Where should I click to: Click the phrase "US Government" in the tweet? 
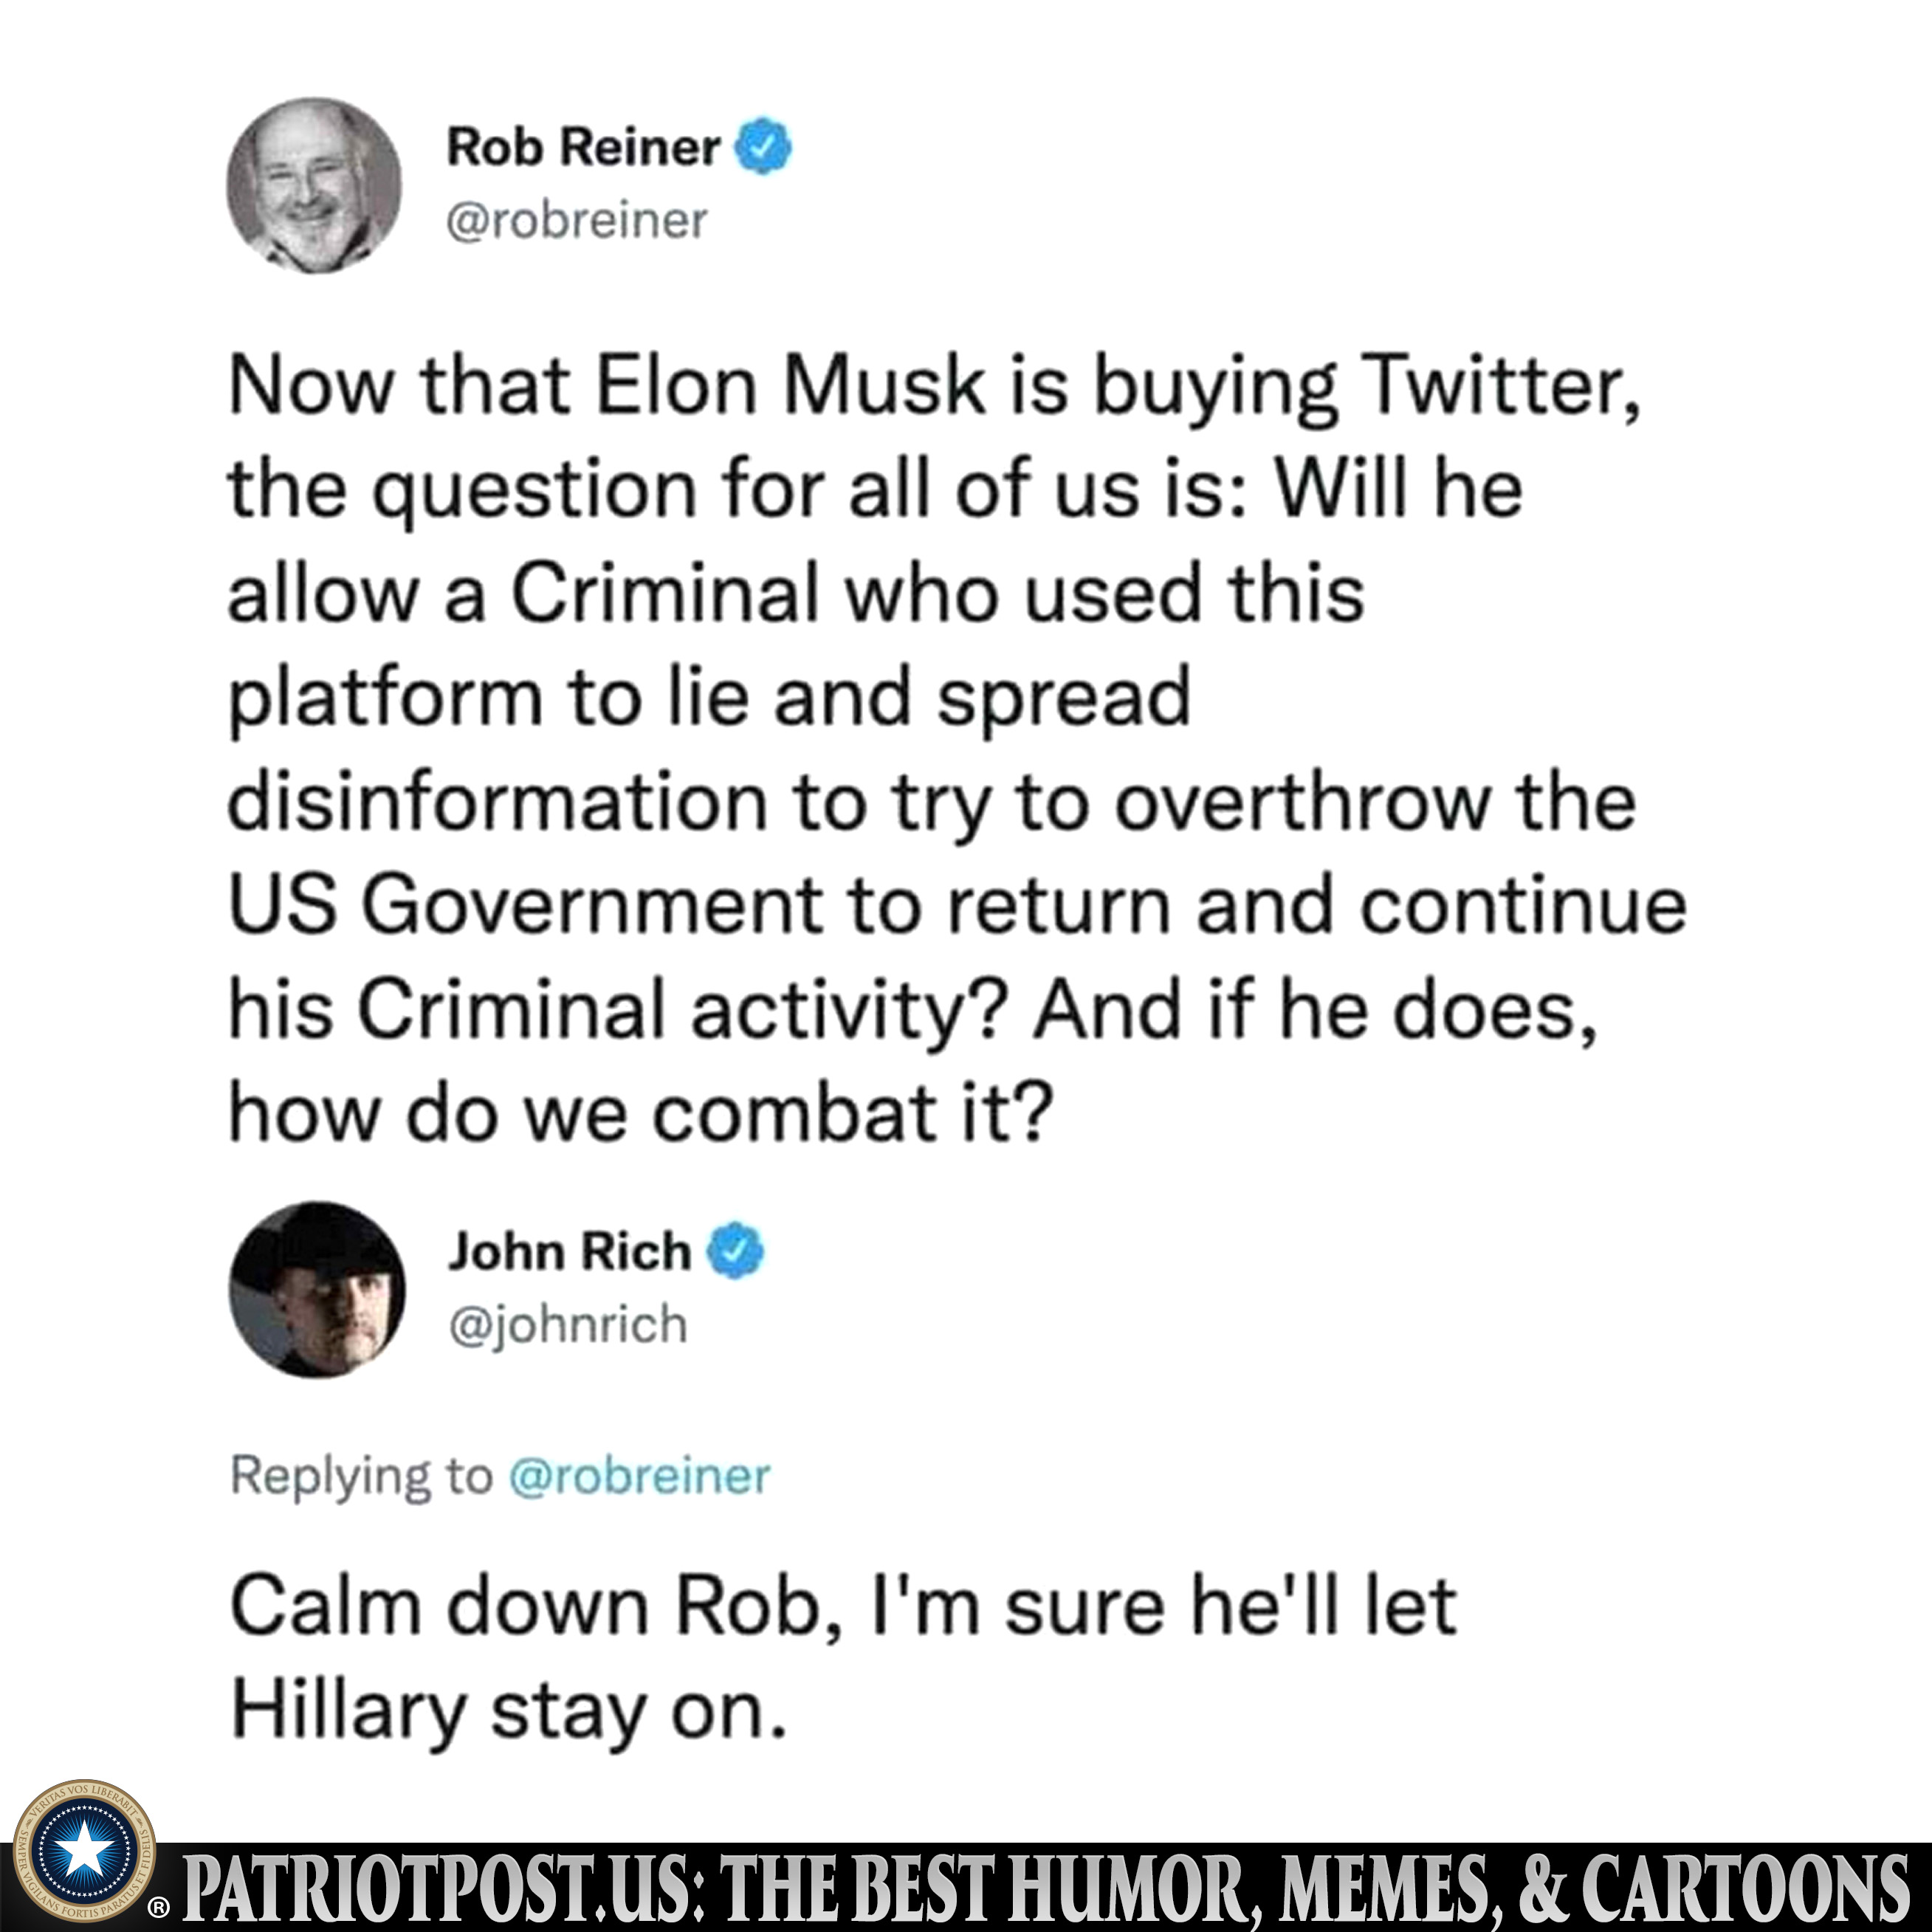pos(526,905)
